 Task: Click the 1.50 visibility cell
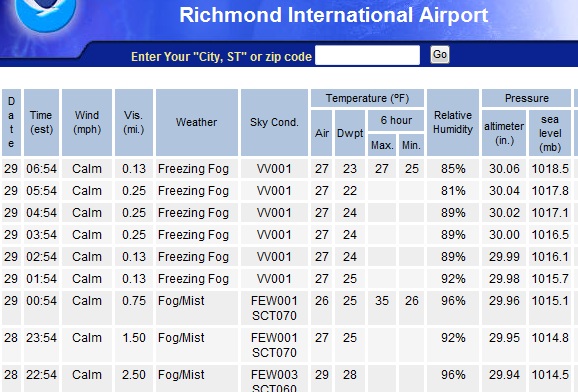tap(134, 345)
